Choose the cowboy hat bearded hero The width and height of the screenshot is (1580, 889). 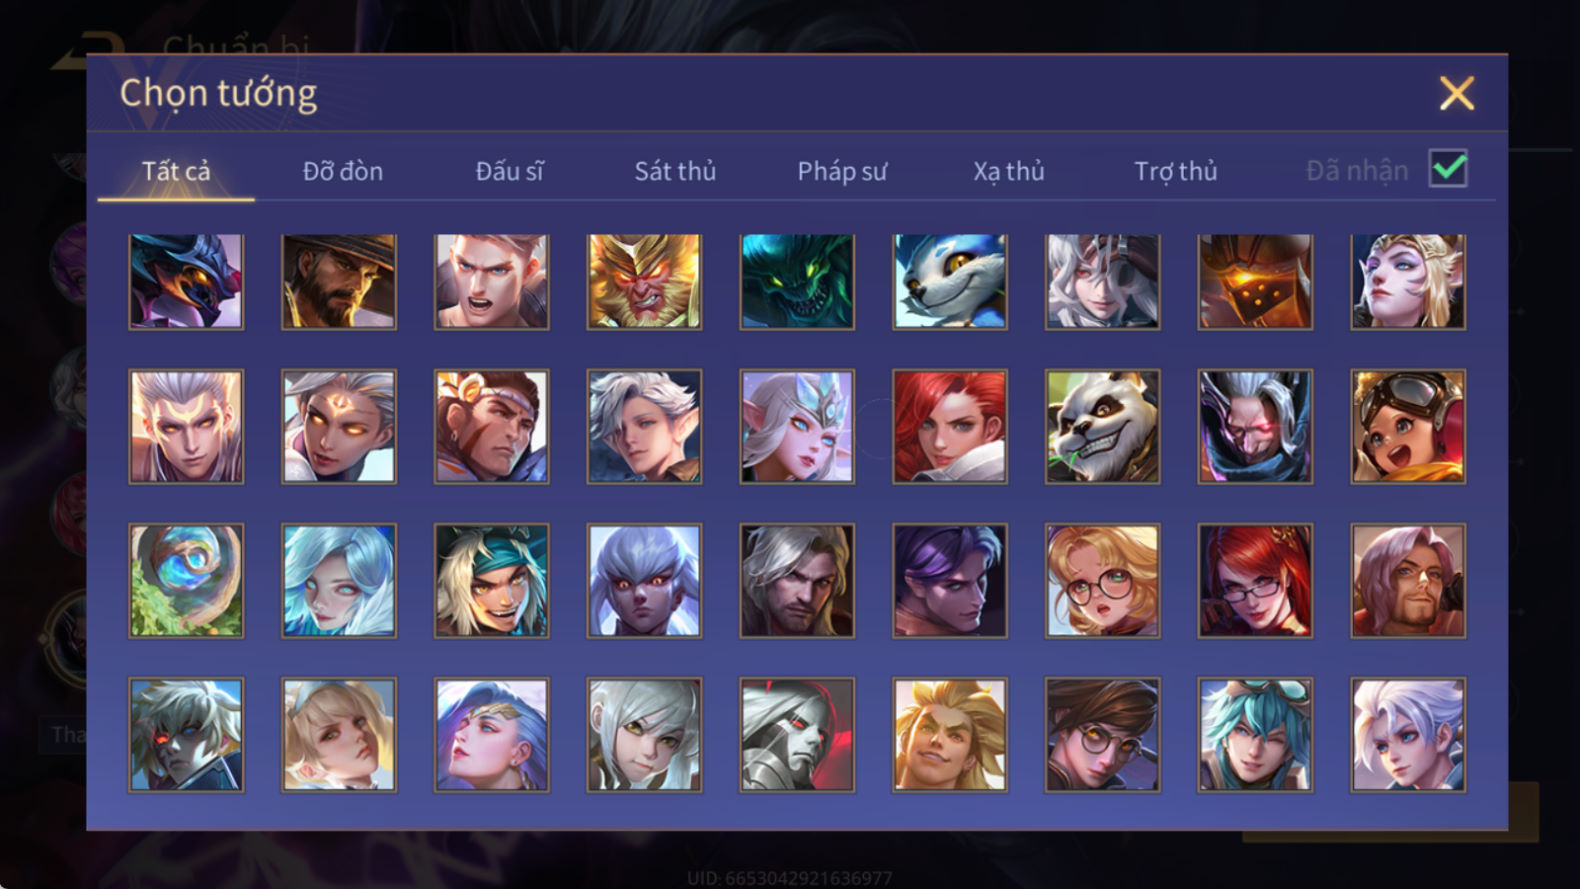(x=339, y=282)
